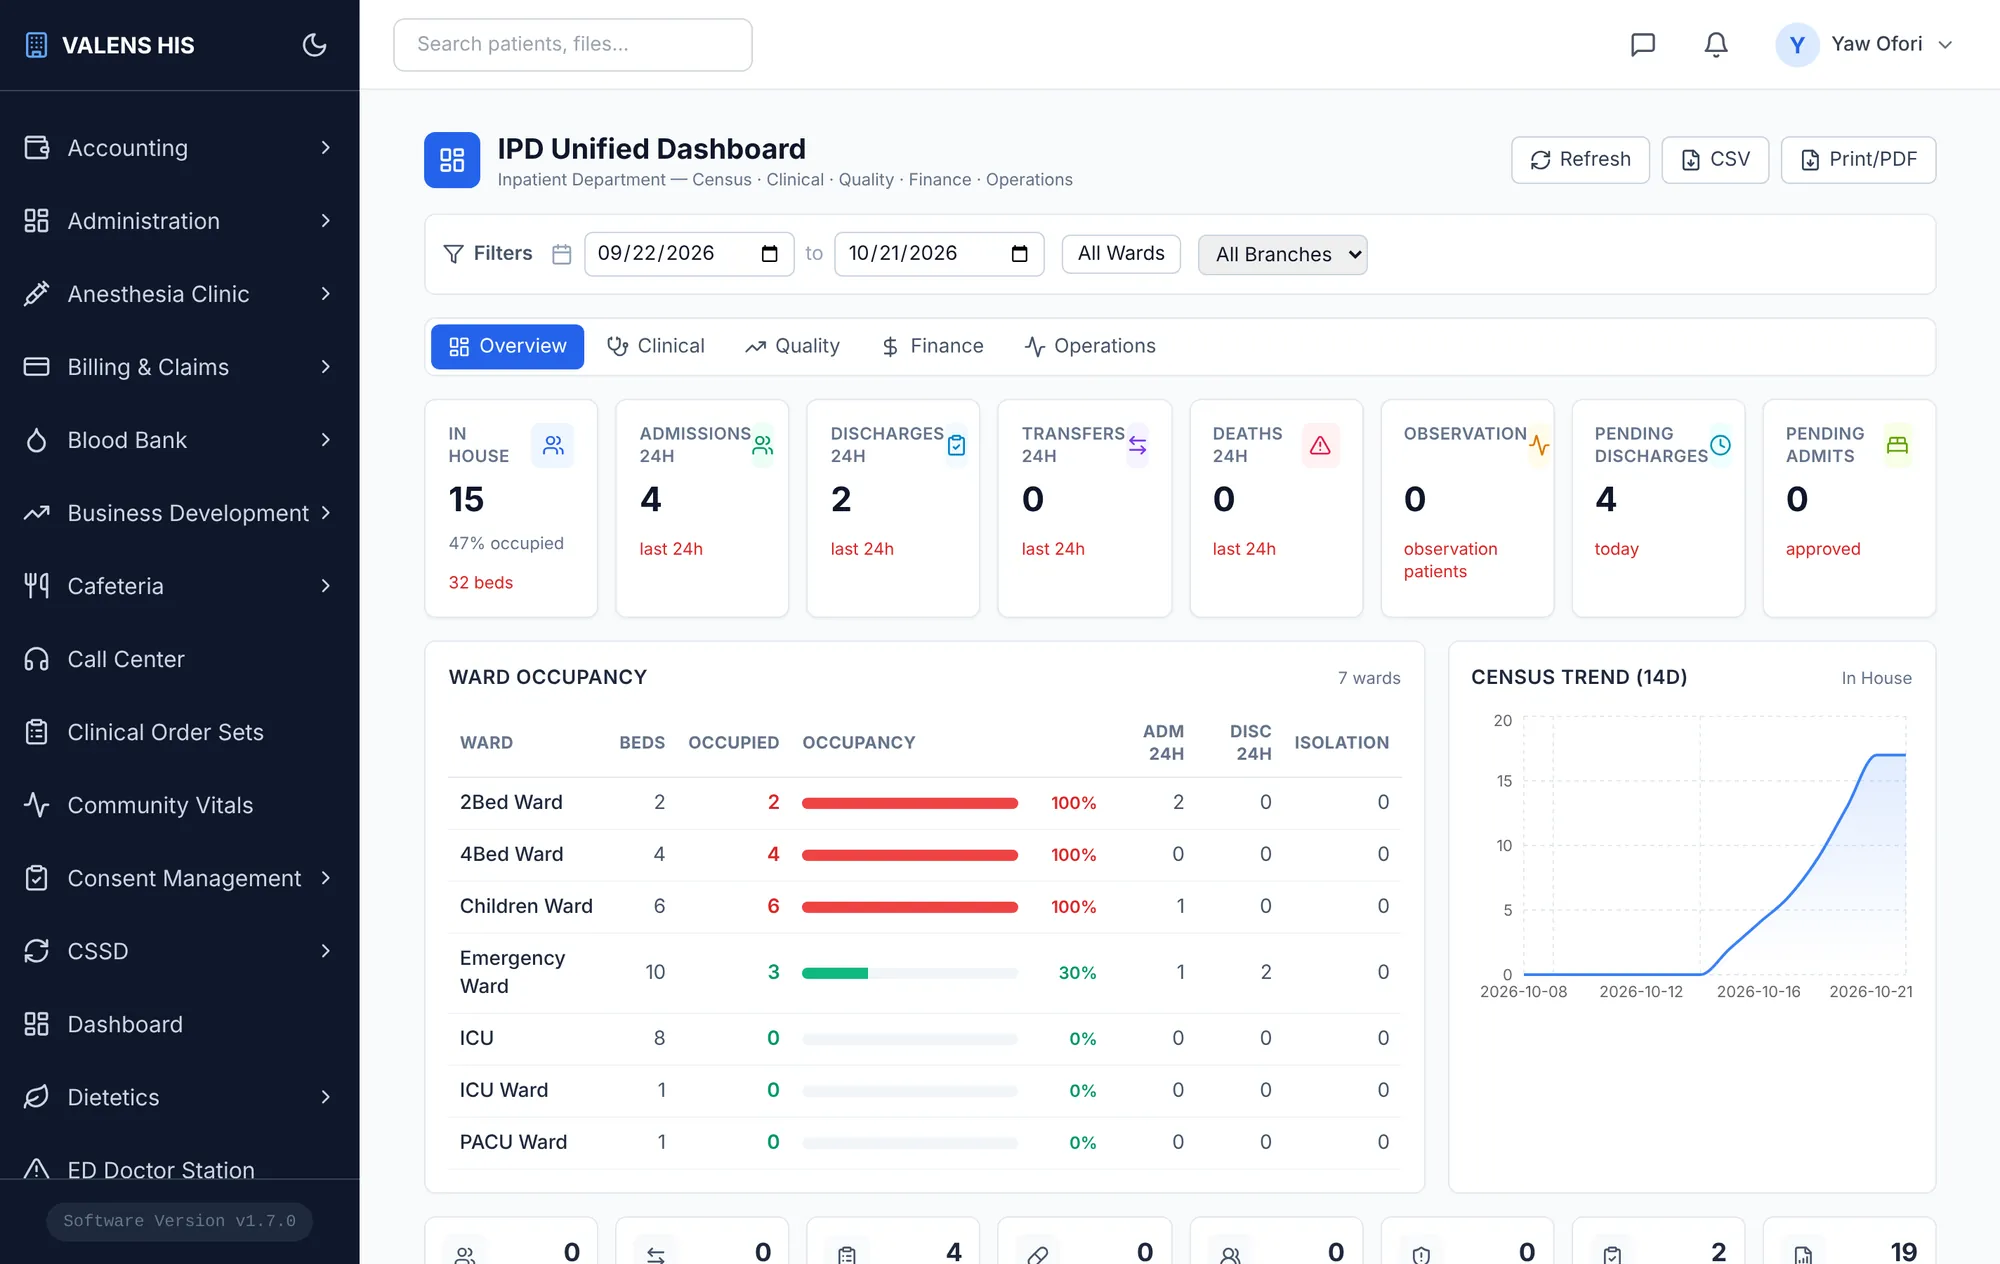Click the In House people icon
Viewport: 2000px width, 1264px height.
pyautogui.click(x=553, y=445)
